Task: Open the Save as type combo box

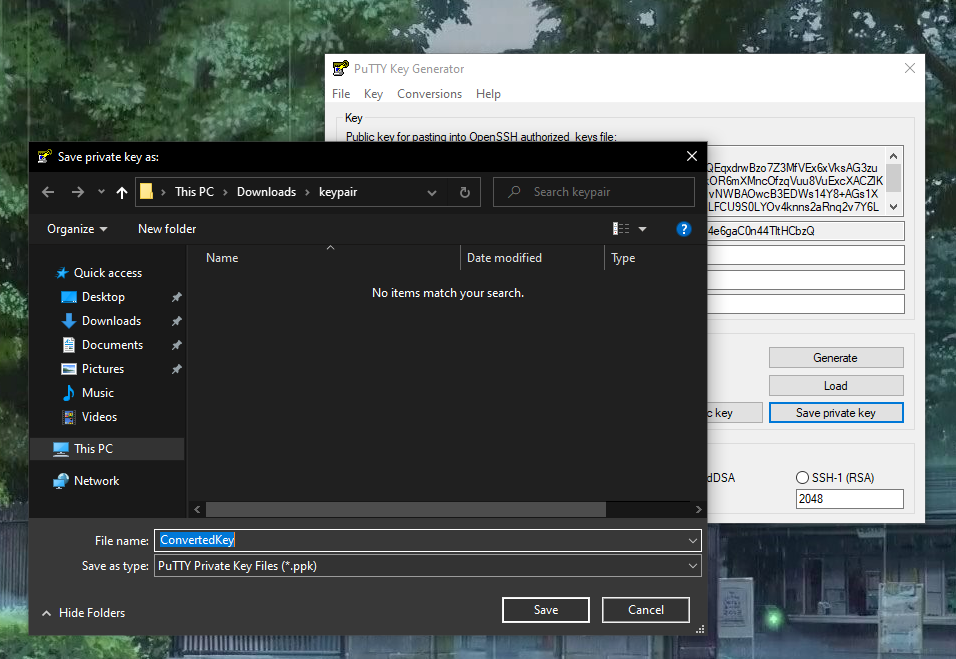Action: click(427, 566)
